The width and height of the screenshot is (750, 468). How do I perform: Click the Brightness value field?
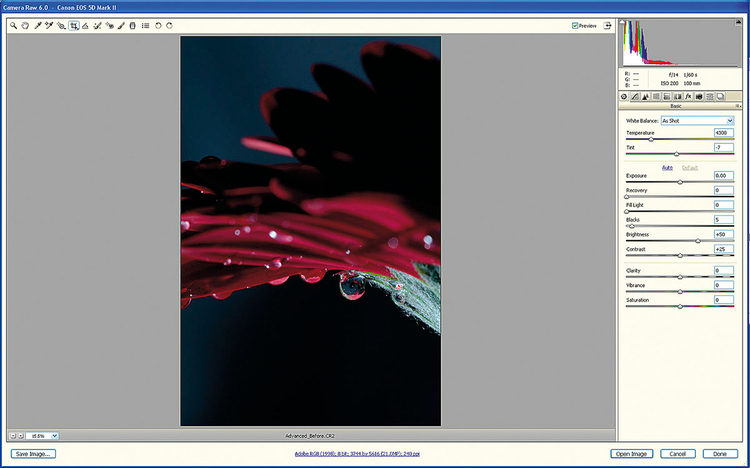(724, 234)
